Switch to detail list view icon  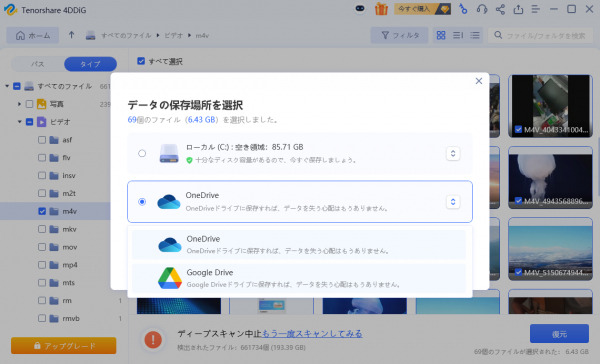(458, 35)
